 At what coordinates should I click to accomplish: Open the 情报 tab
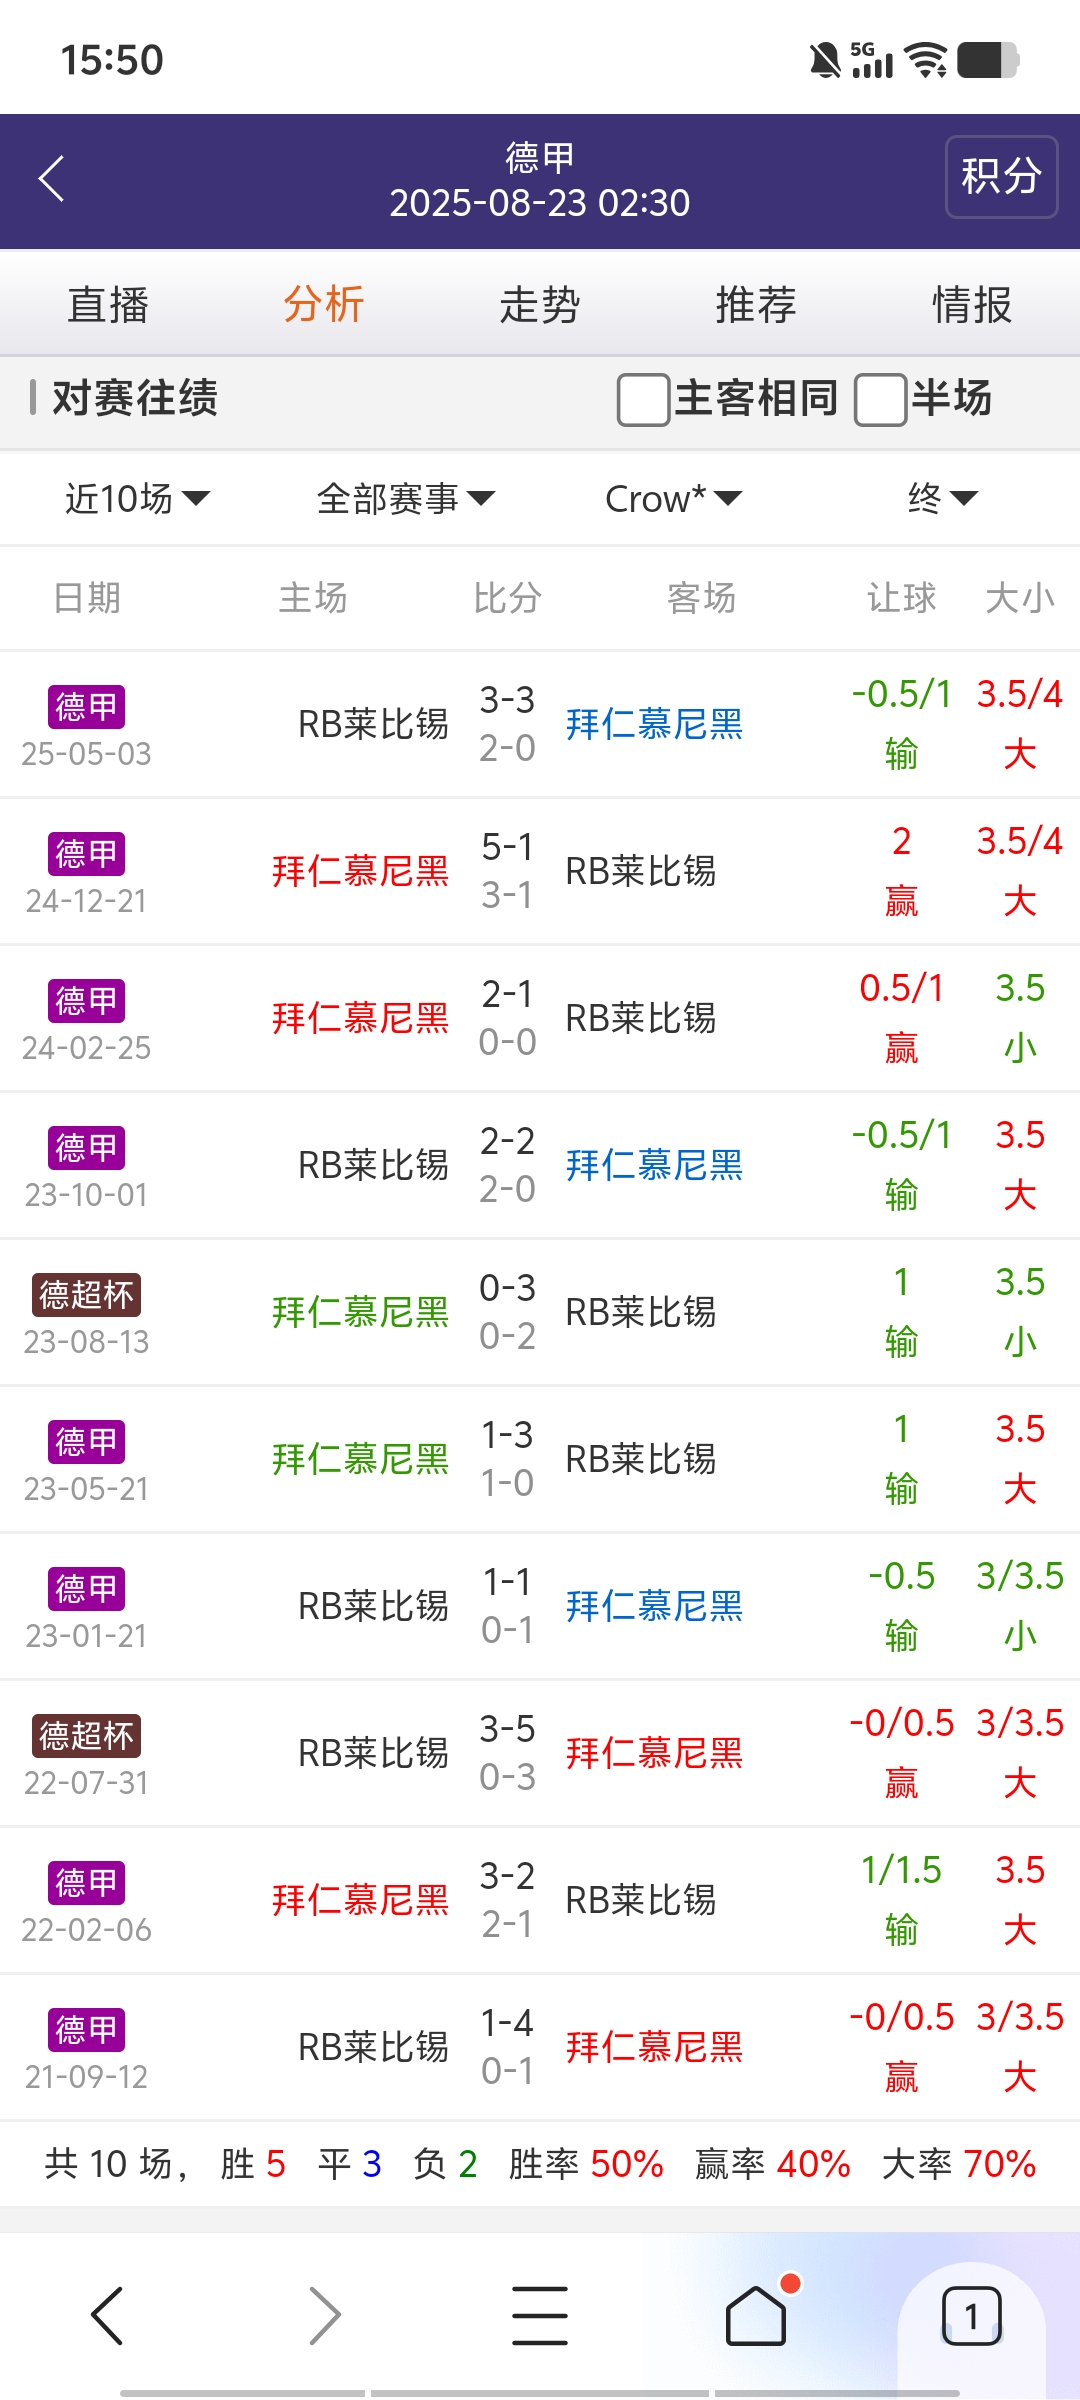tap(972, 305)
